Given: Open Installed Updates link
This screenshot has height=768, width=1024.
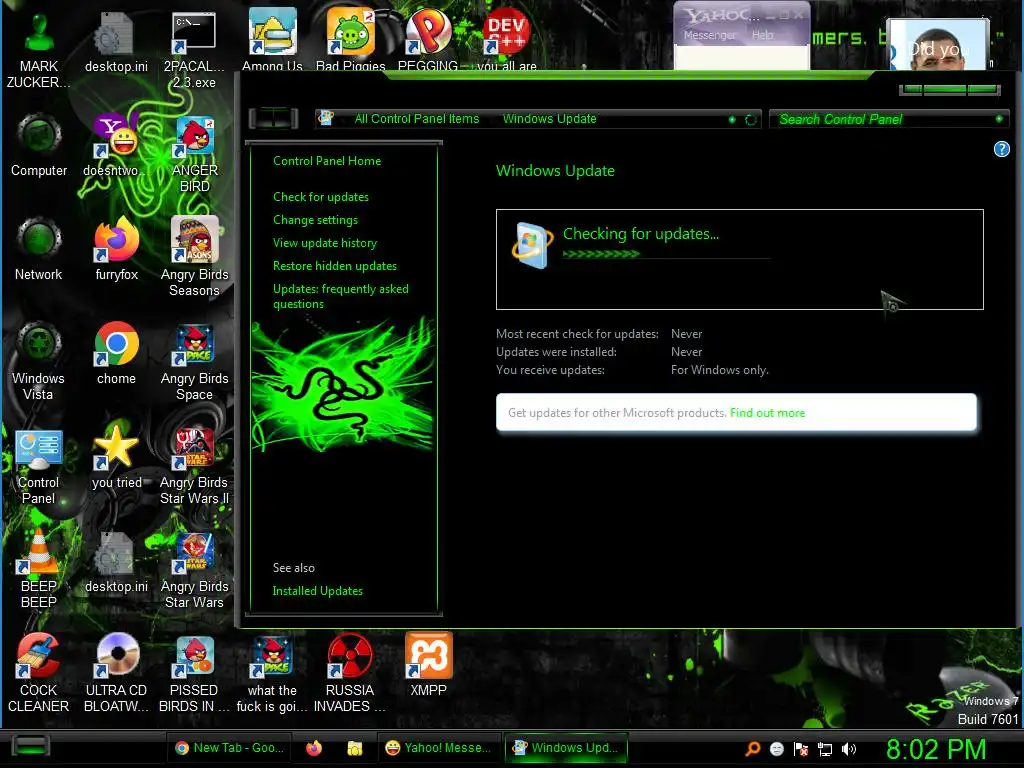Looking at the screenshot, I should pyautogui.click(x=317, y=590).
